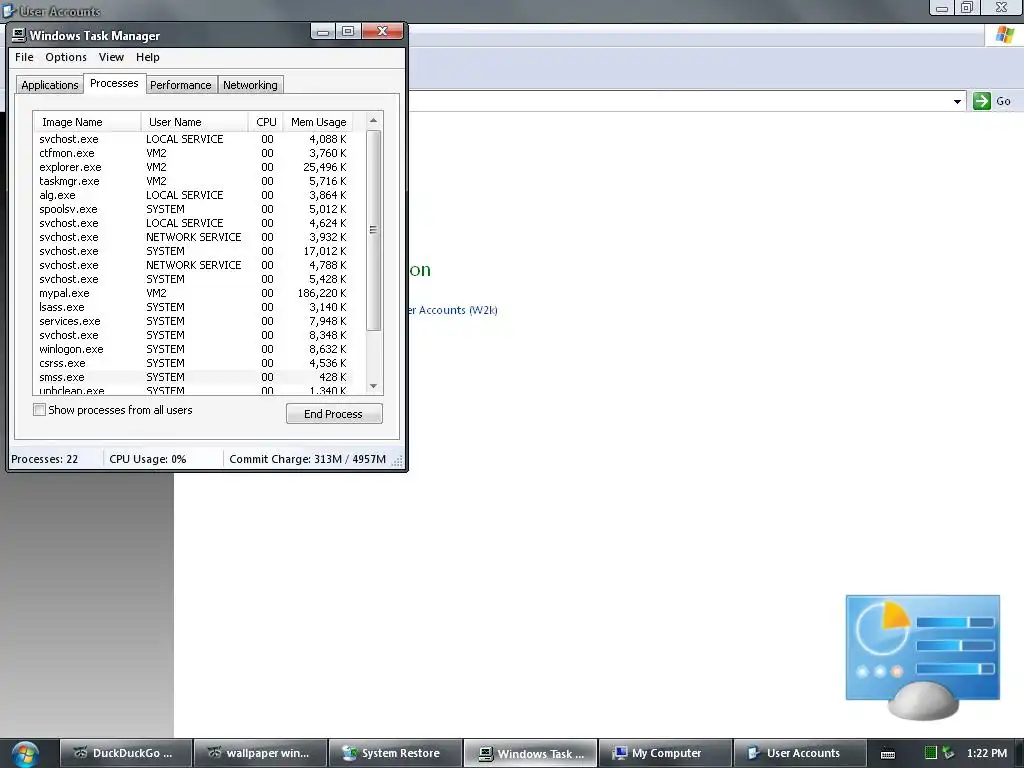This screenshot has width=1024, height=768.
Task: Select svchost.exe using 17,012 K
Action: (x=193, y=251)
